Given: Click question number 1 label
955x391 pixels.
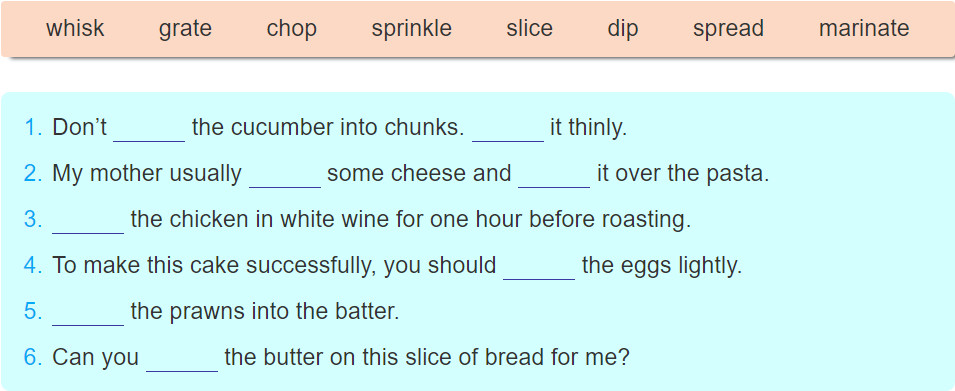Looking at the screenshot, I should pos(33,128).
